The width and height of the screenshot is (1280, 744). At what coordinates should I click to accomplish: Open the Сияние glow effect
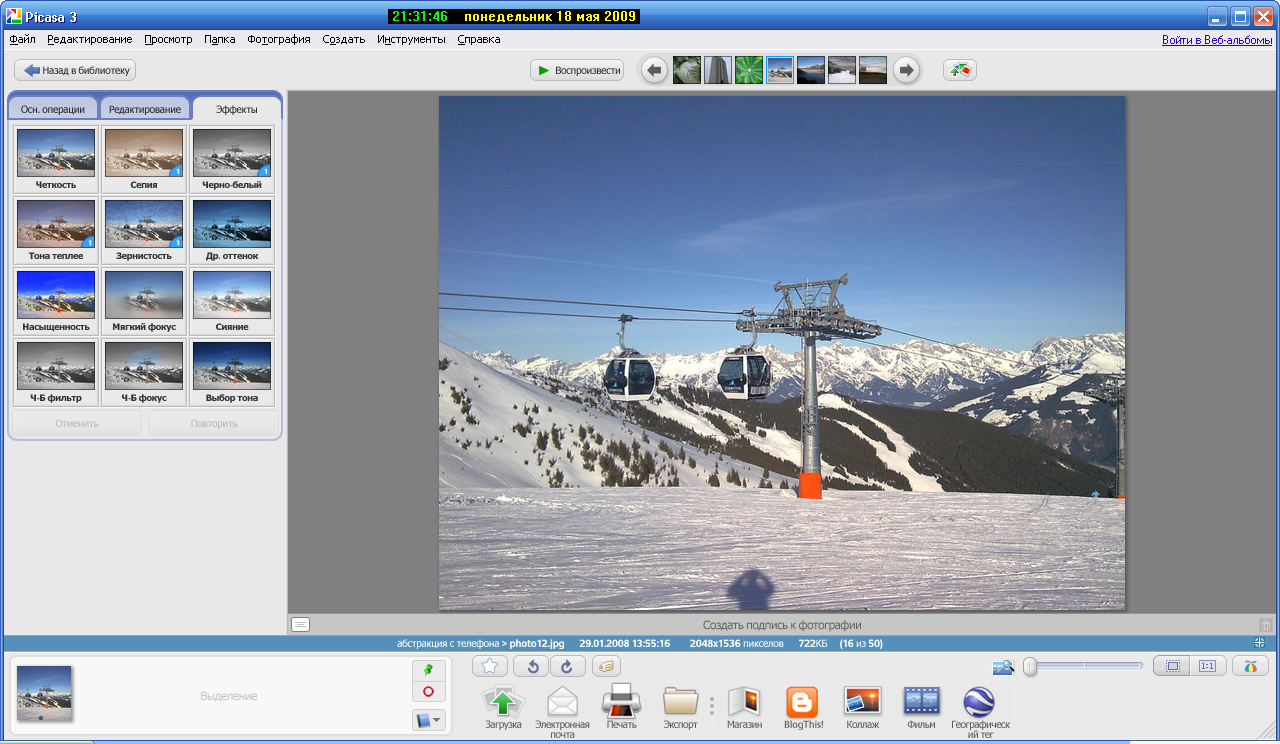tap(232, 301)
